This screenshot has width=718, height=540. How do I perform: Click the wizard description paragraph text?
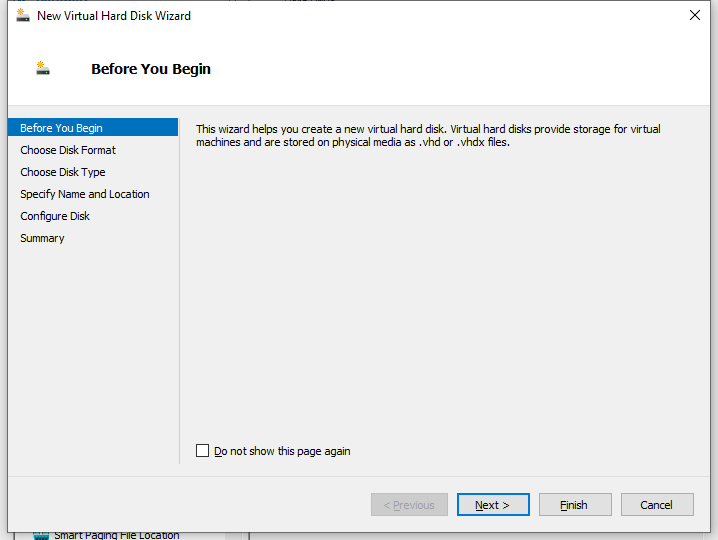coord(428,136)
